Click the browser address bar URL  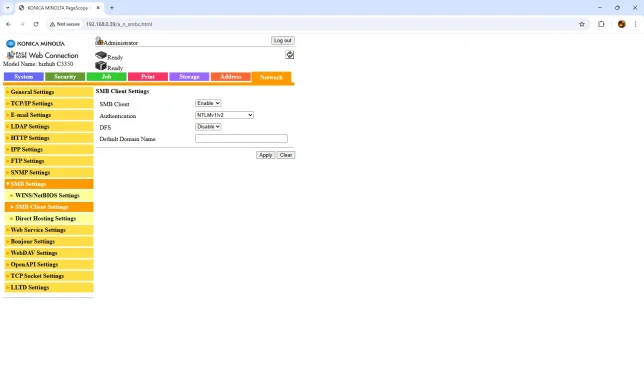click(119, 24)
